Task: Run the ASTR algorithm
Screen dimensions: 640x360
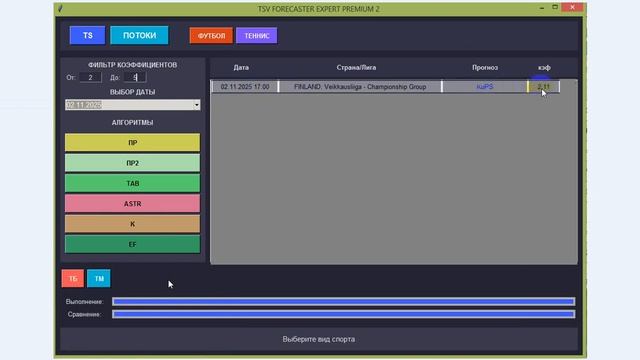Action: click(133, 204)
